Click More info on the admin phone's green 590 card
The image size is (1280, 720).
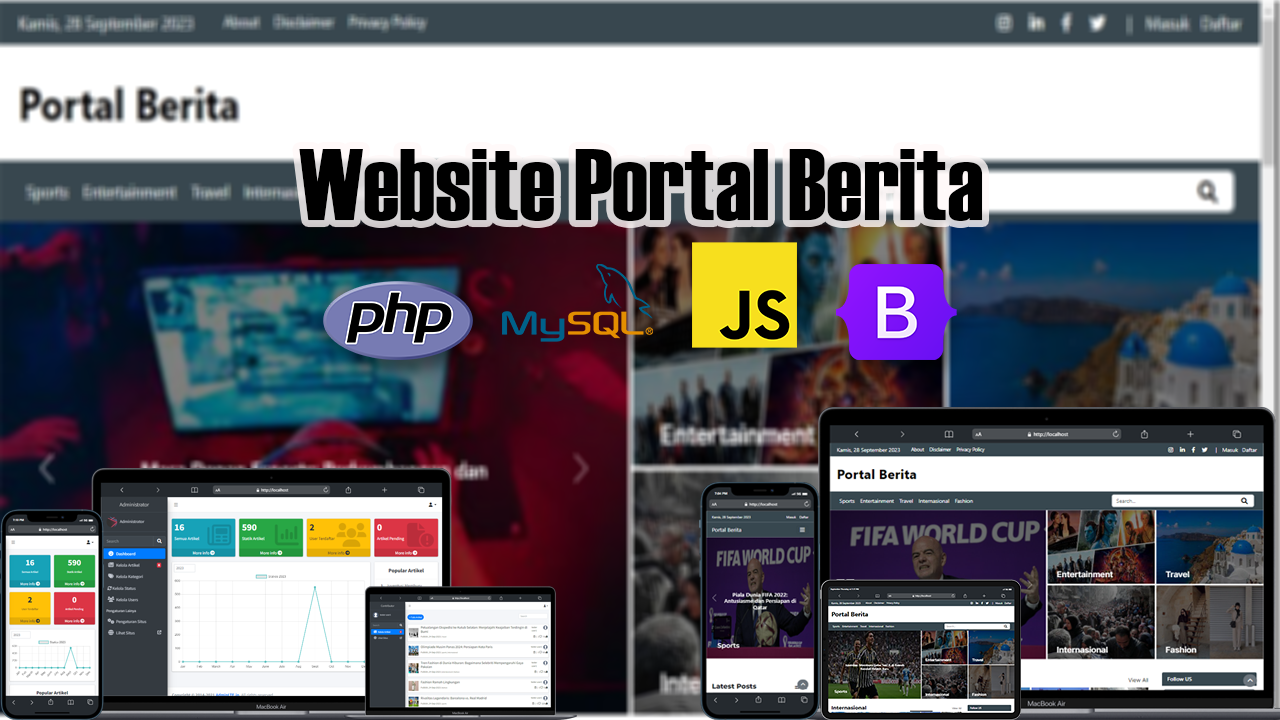(x=74, y=583)
